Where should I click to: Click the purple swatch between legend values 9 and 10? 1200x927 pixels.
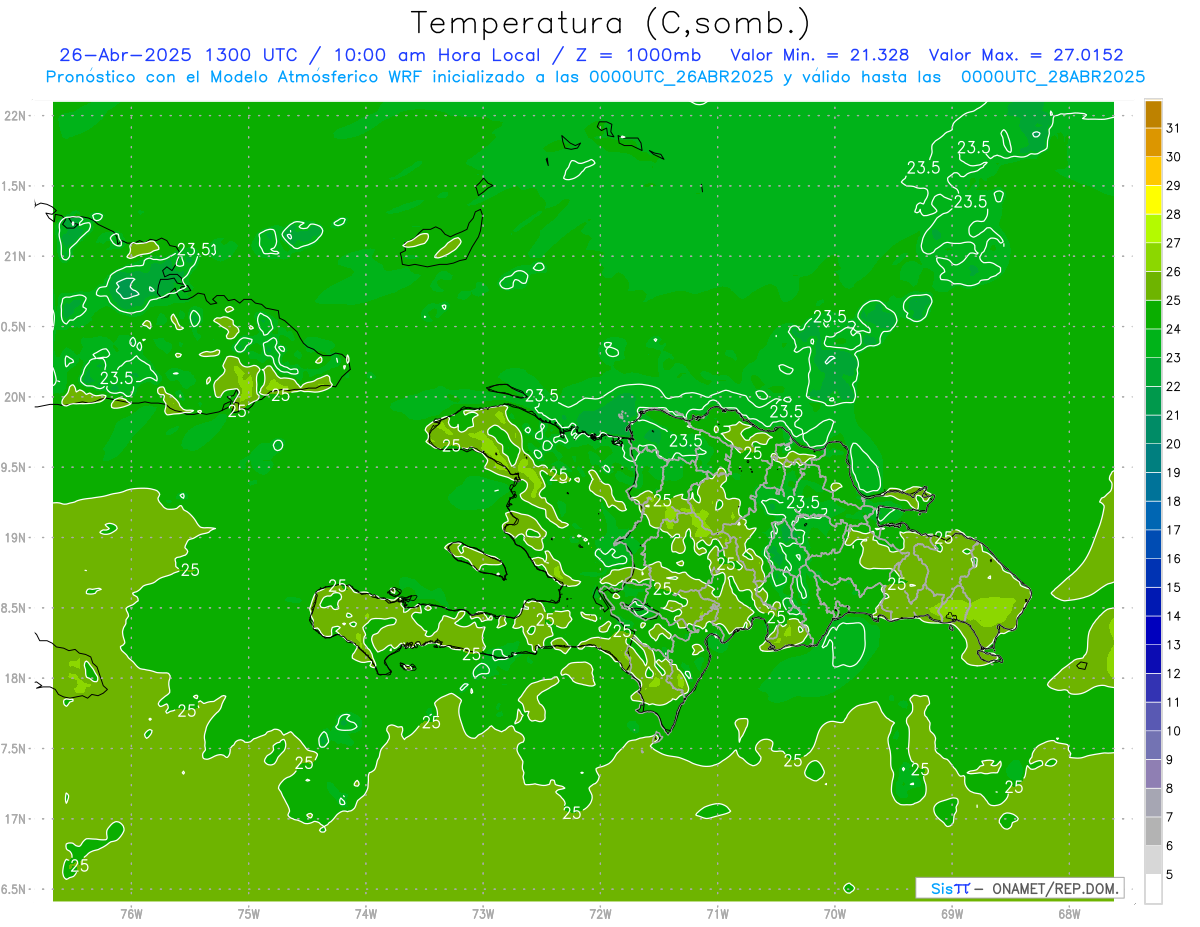click(1153, 746)
